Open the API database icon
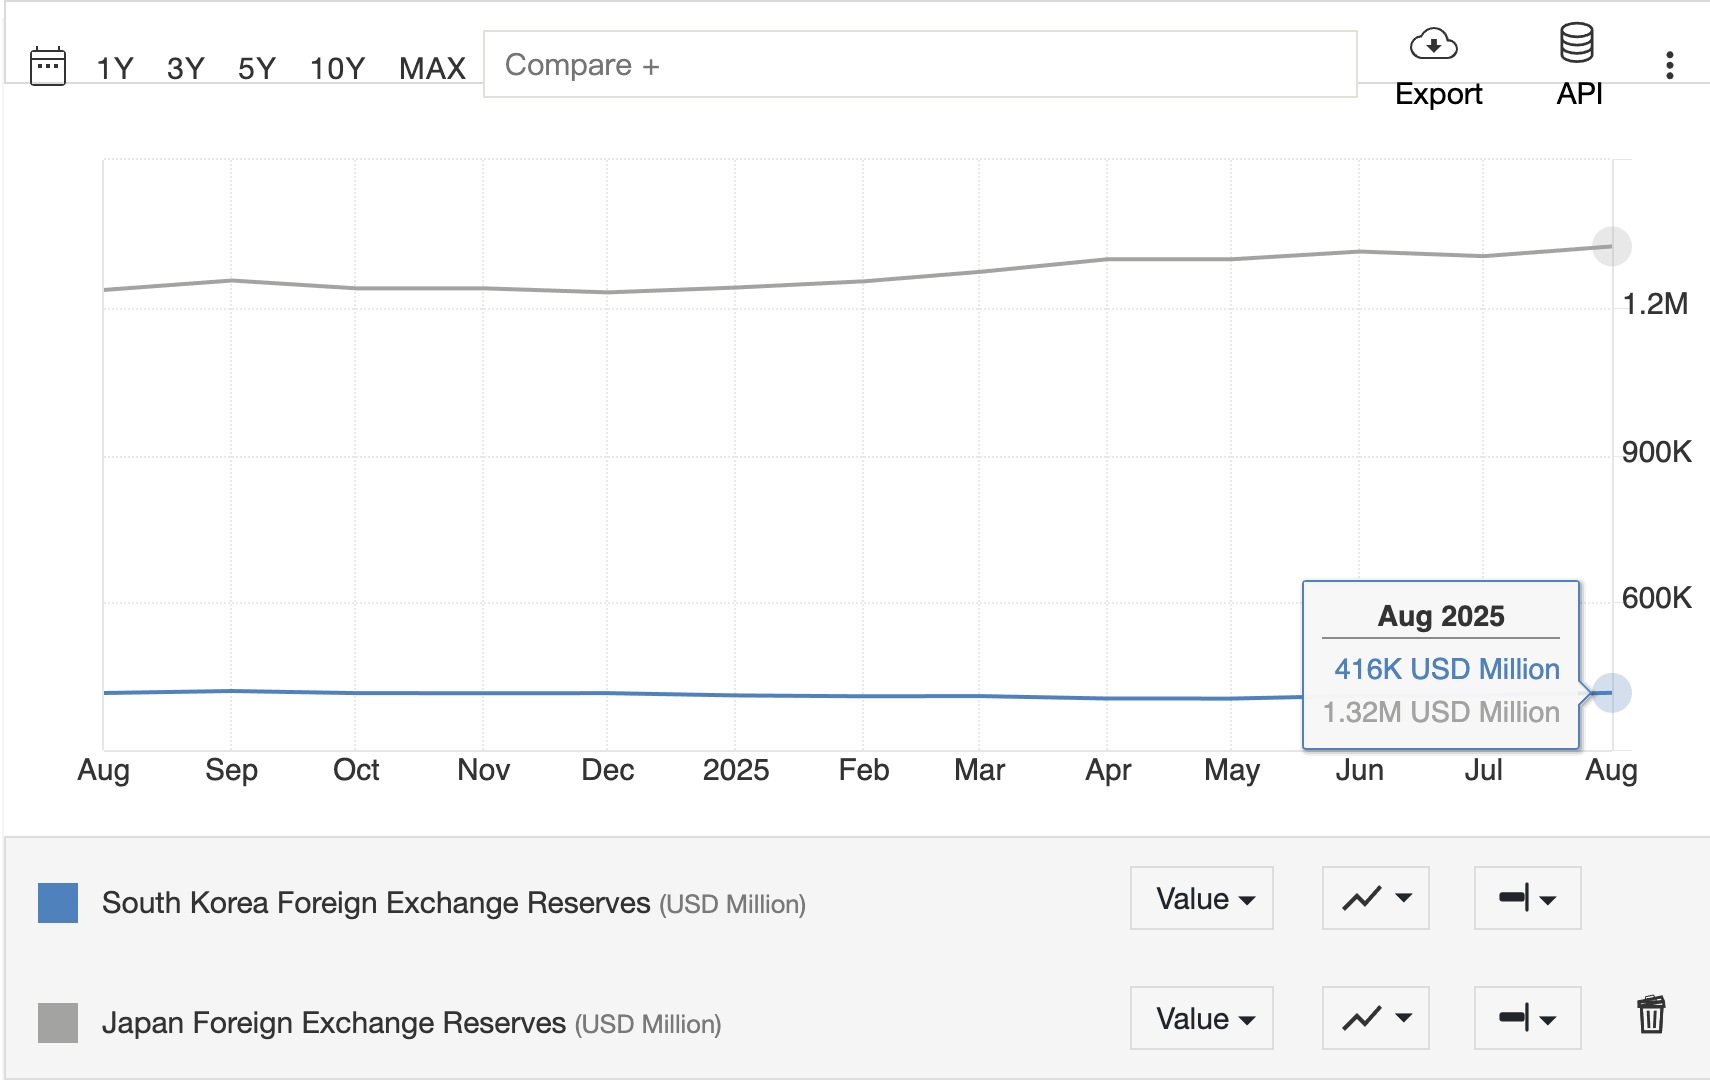 tap(1576, 45)
